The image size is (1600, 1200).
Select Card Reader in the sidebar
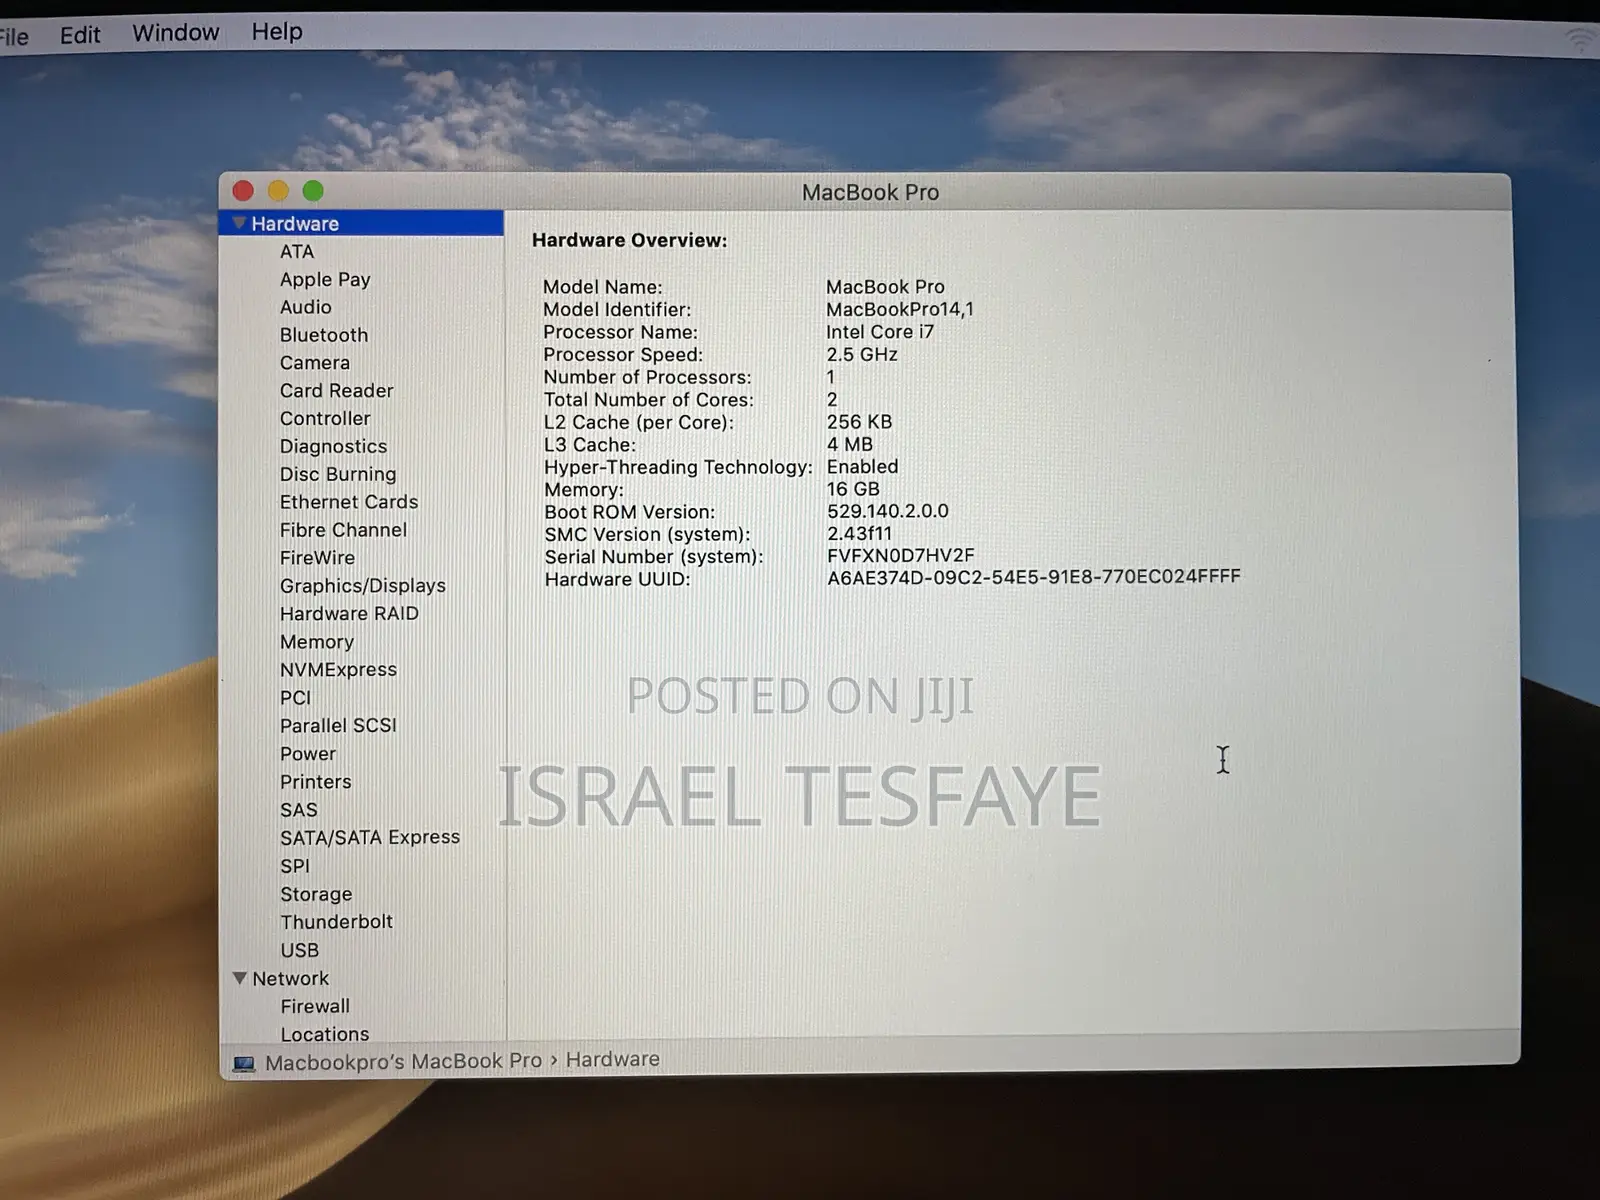point(337,391)
